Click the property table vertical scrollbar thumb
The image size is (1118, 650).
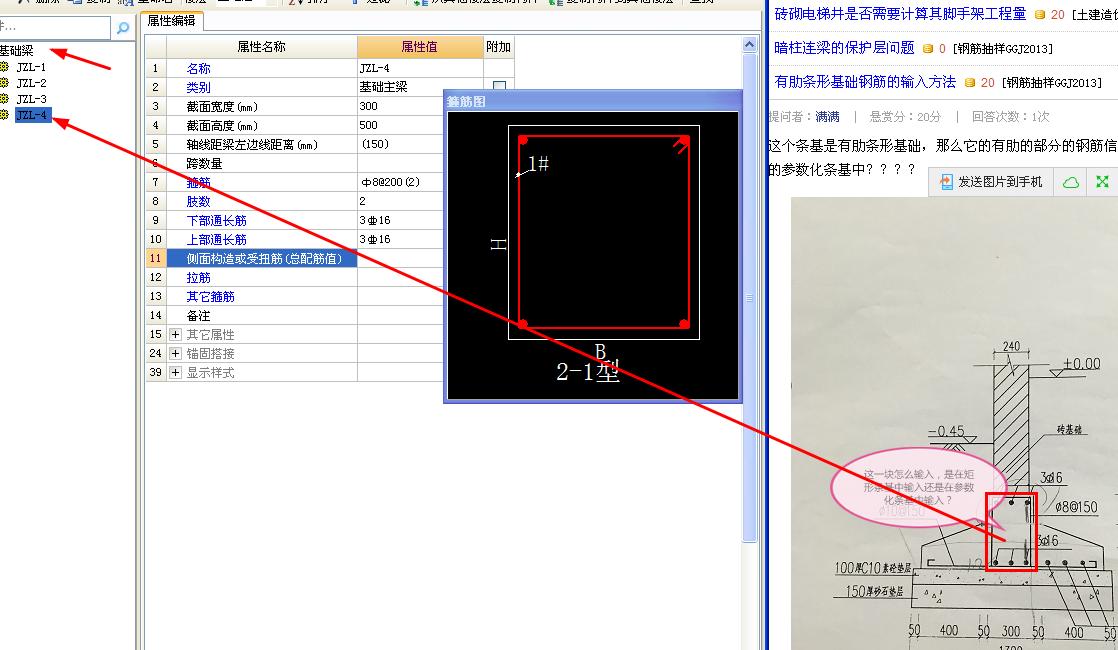(x=749, y=296)
